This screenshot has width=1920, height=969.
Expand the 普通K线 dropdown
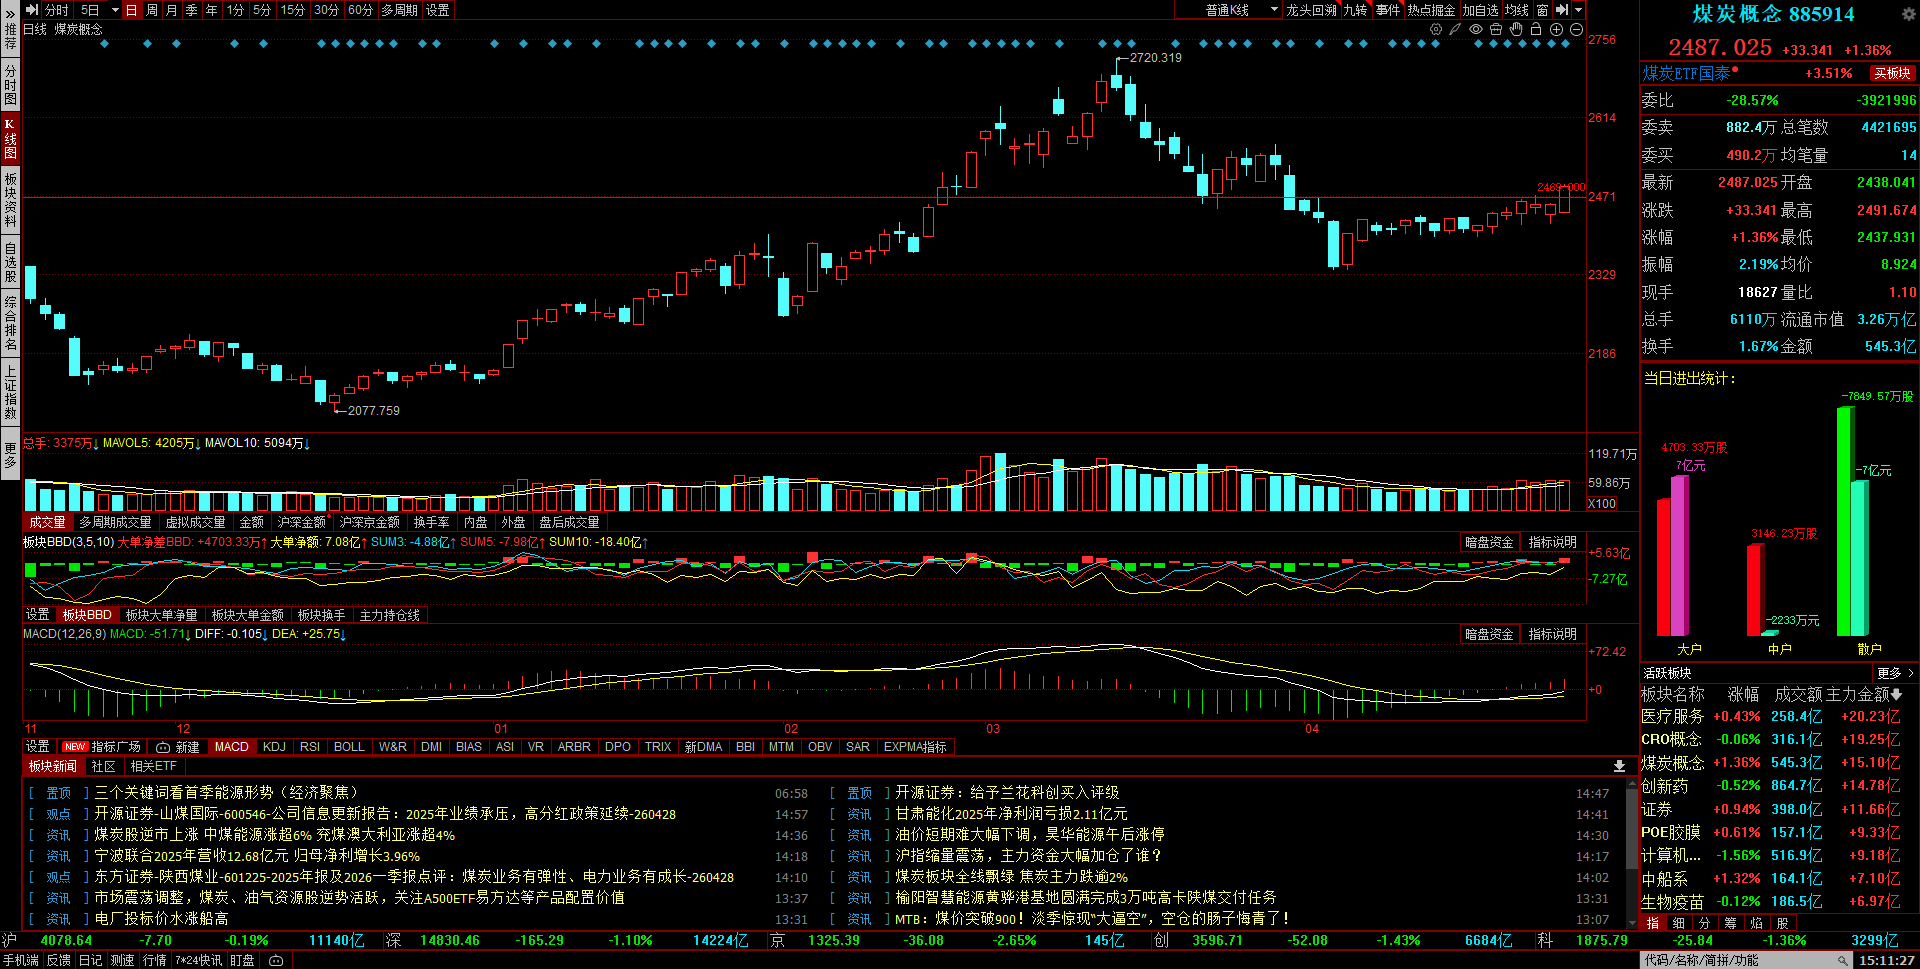tap(1274, 10)
